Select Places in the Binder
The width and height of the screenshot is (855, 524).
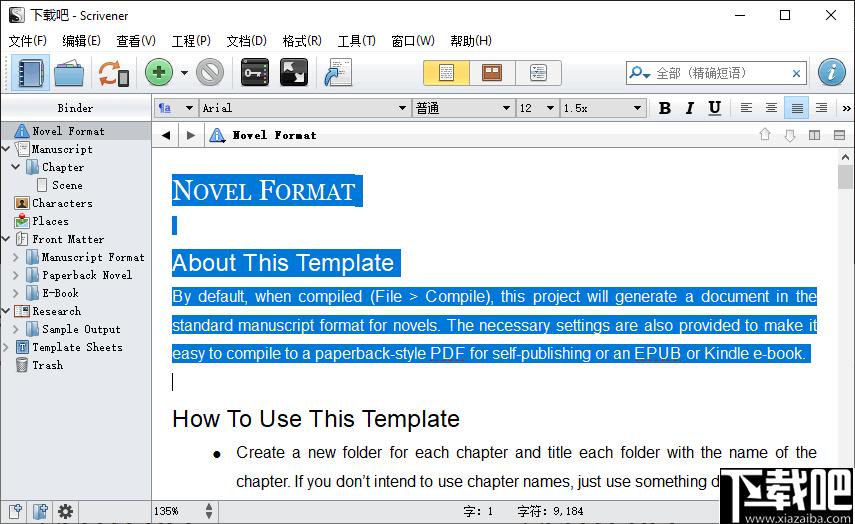click(50, 221)
